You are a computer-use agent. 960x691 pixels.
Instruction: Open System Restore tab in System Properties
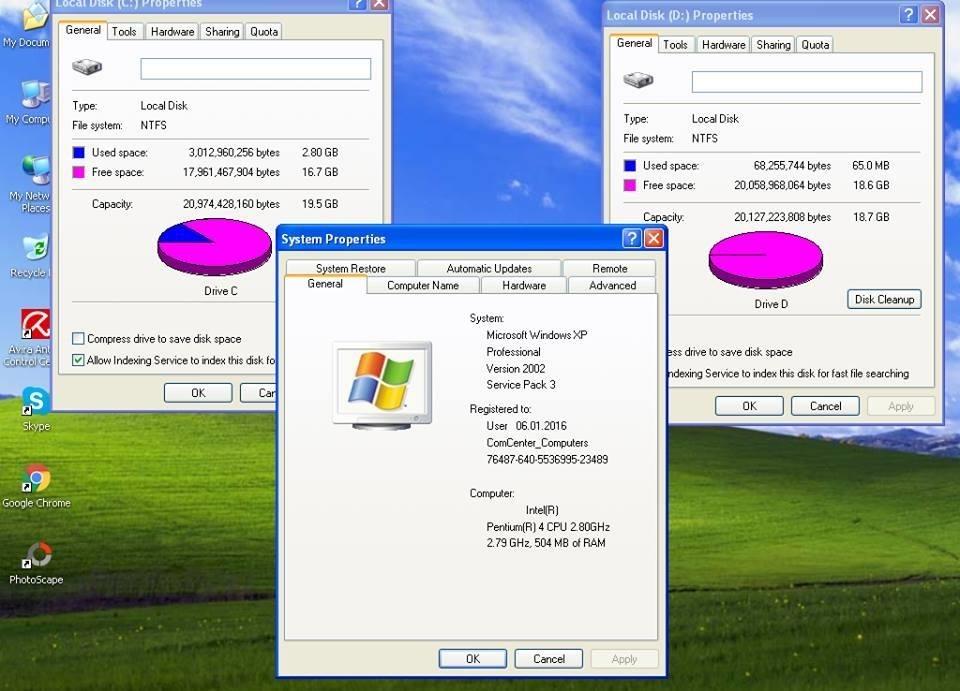(351, 268)
